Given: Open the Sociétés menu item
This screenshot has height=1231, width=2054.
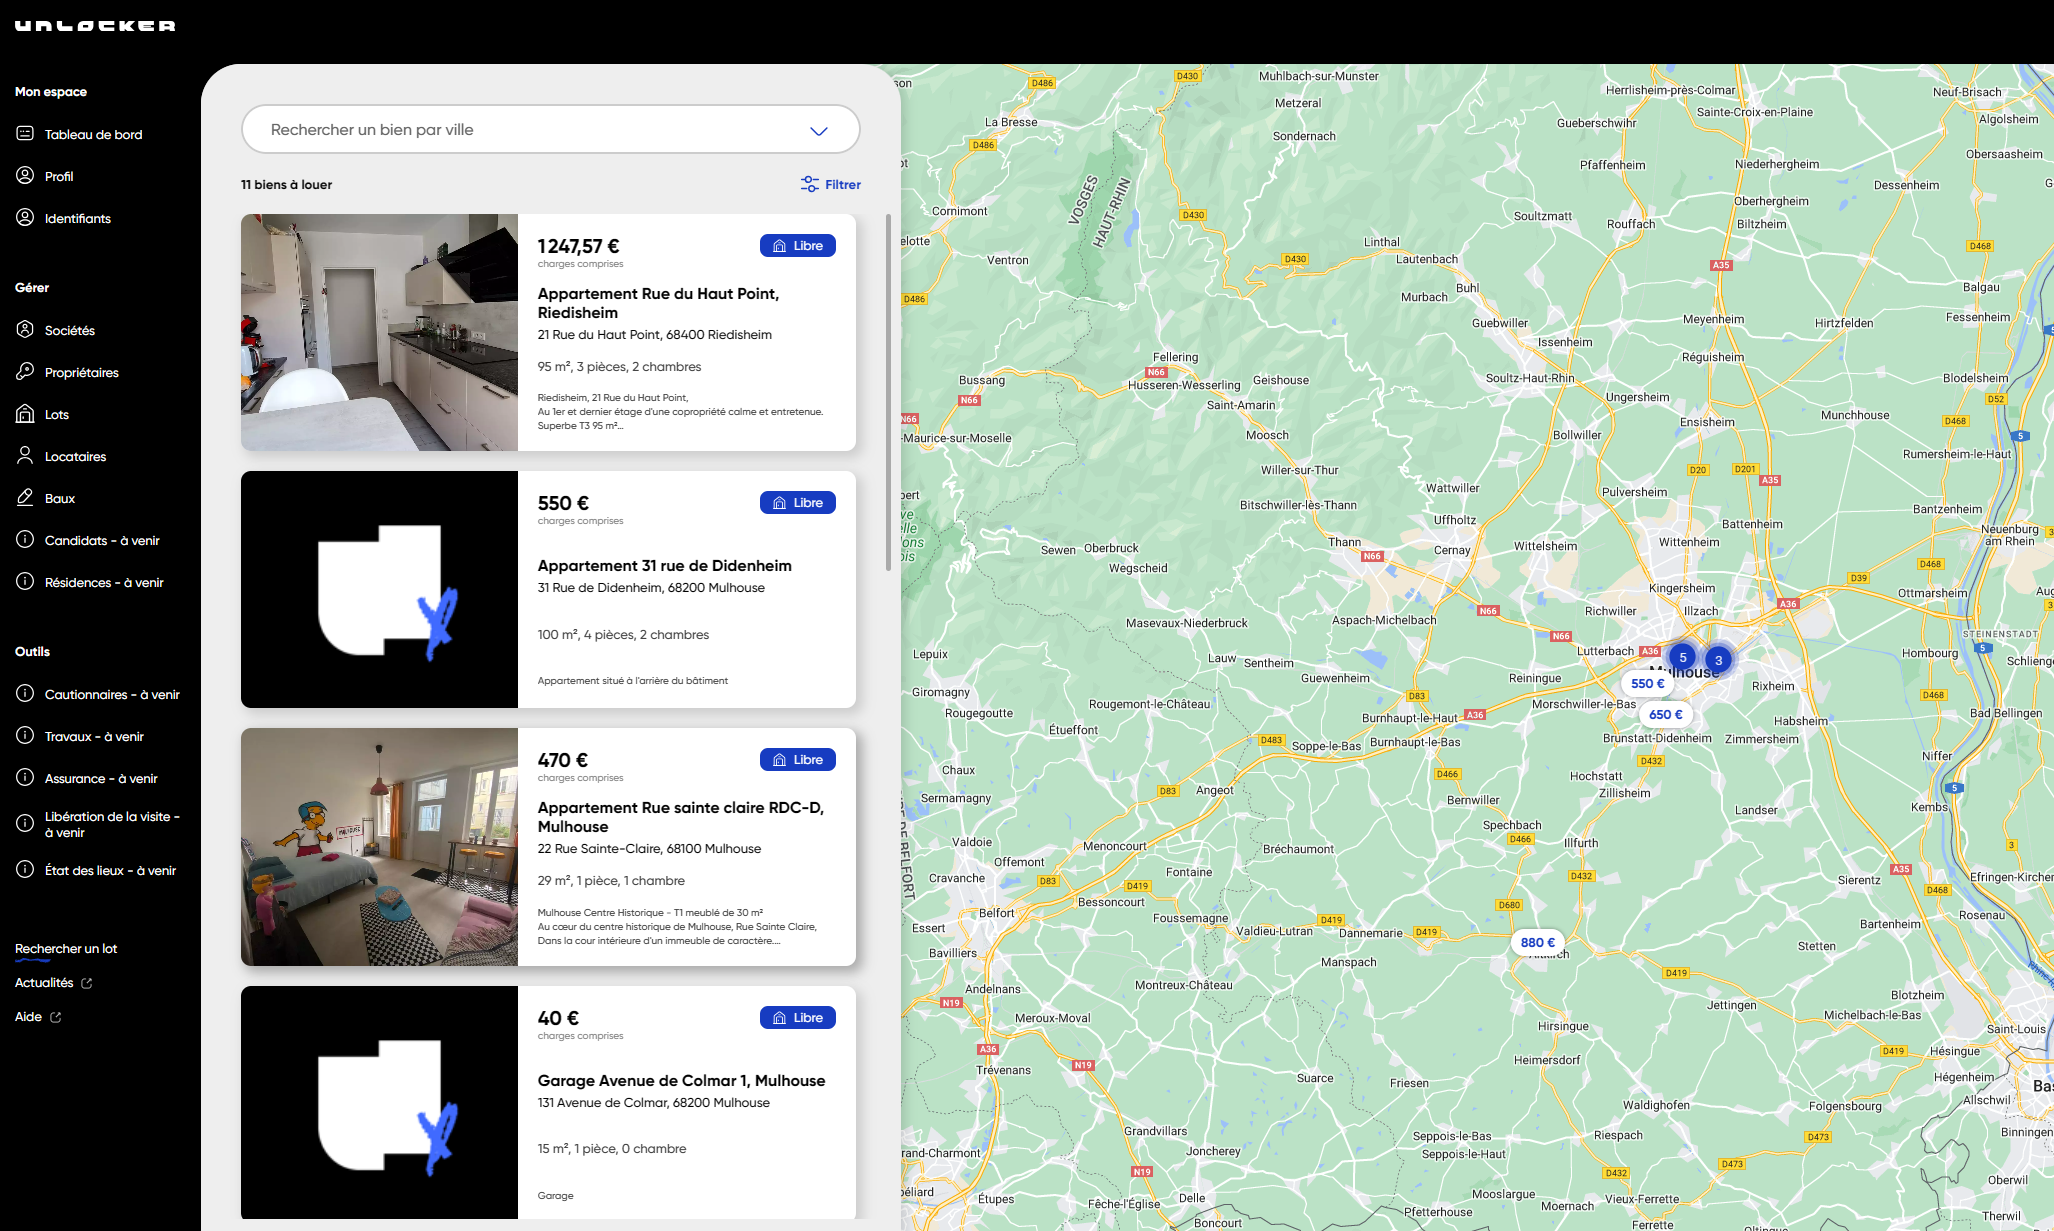Looking at the screenshot, I should tap(69, 330).
